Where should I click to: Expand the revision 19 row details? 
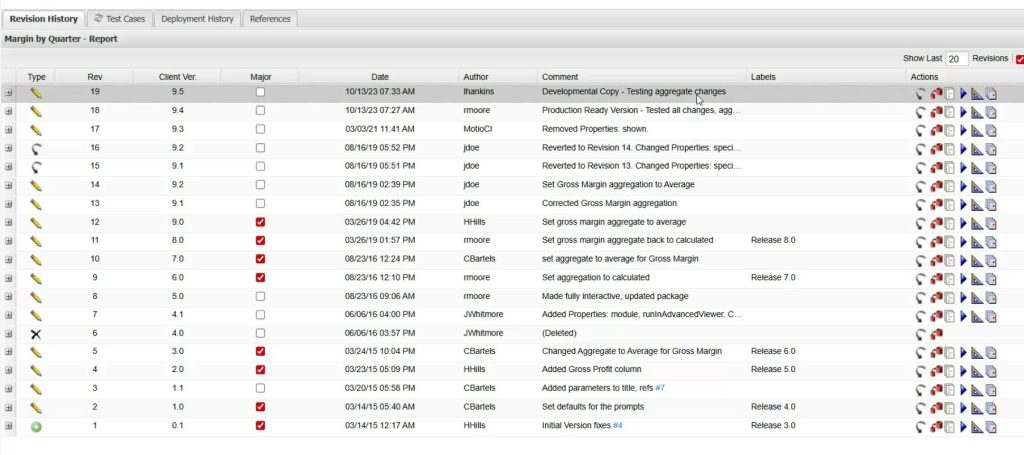pyautogui.click(x=8, y=93)
